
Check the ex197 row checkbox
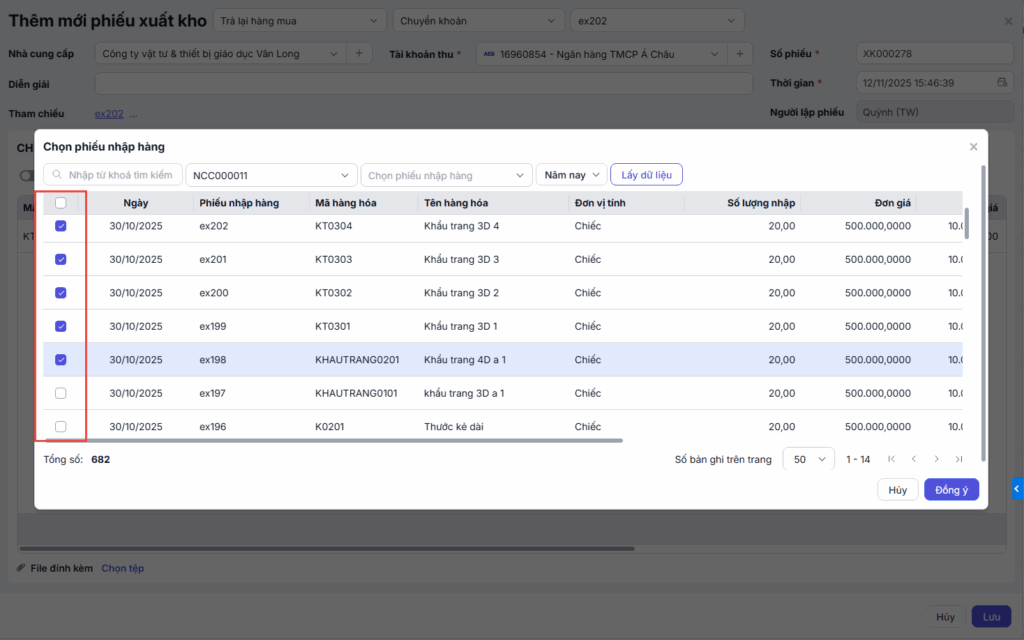61,393
